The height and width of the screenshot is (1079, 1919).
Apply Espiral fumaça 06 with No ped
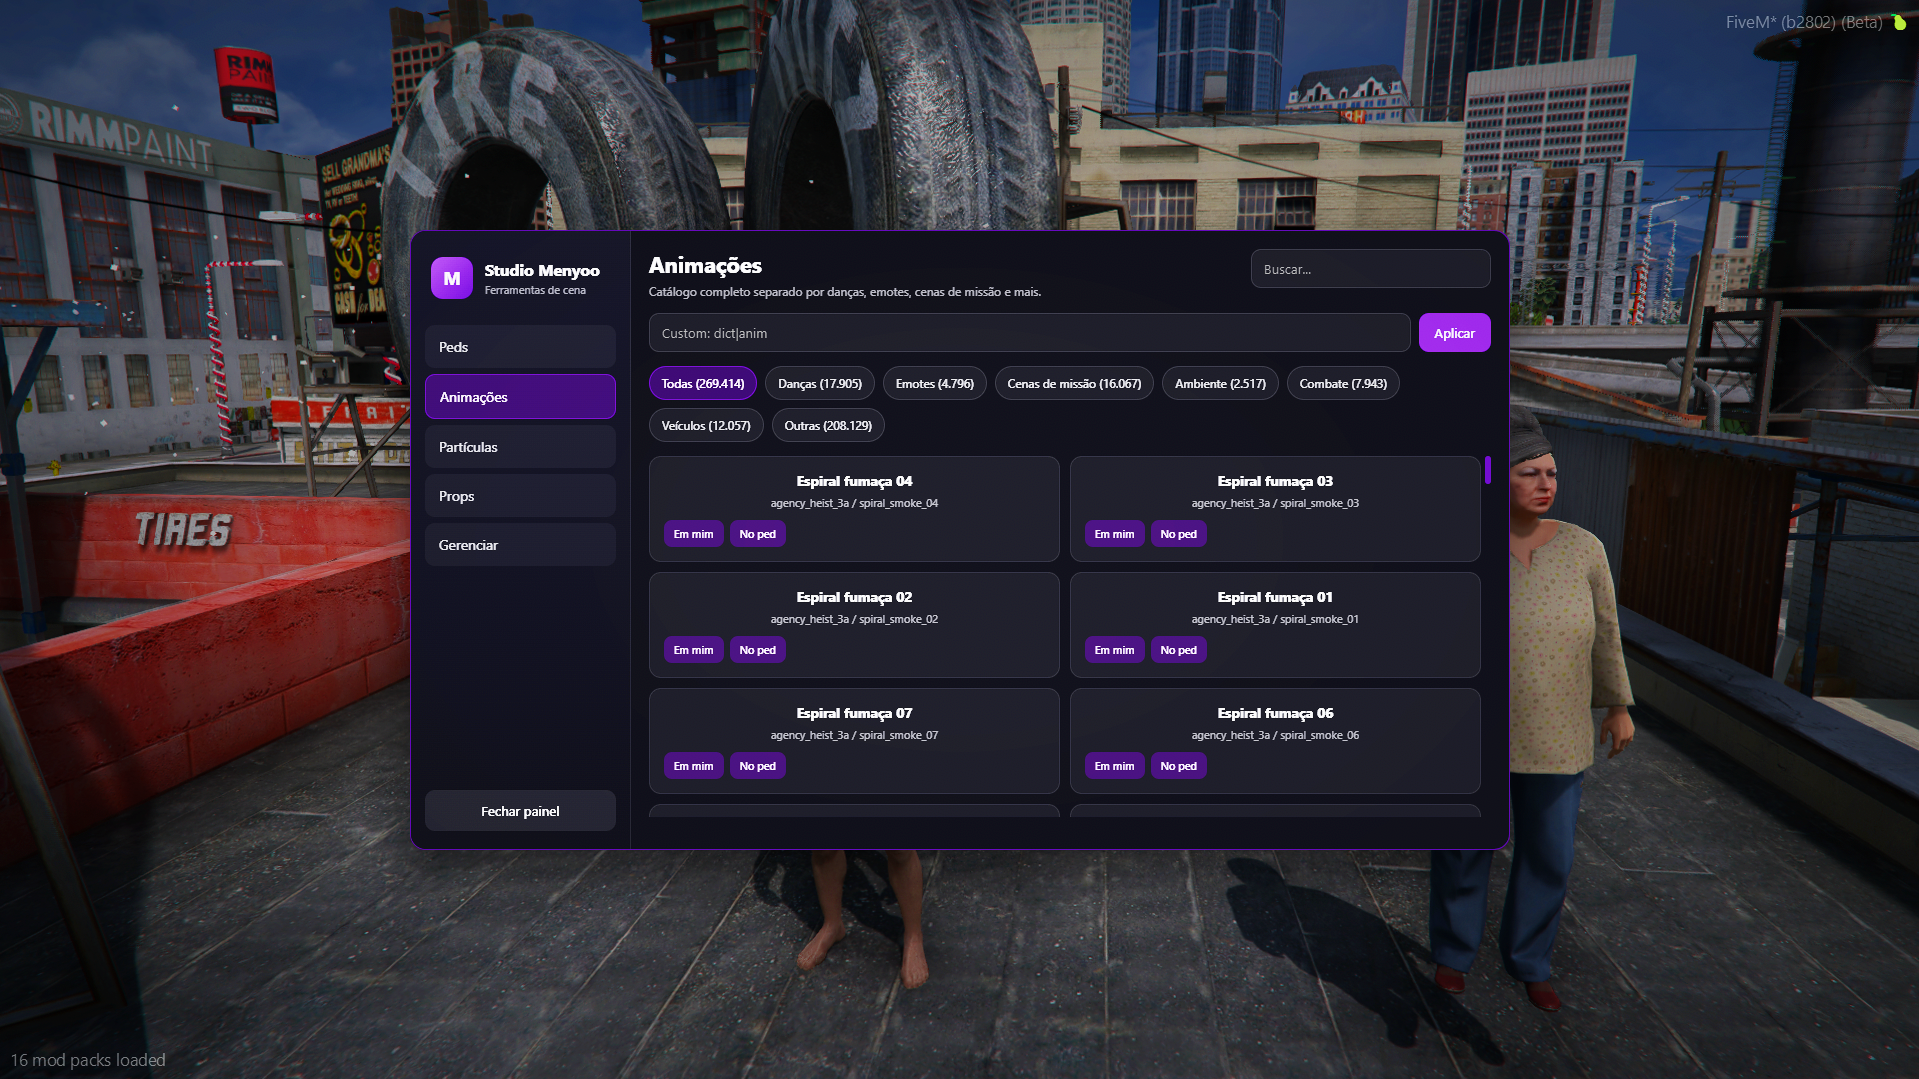coord(1178,766)
